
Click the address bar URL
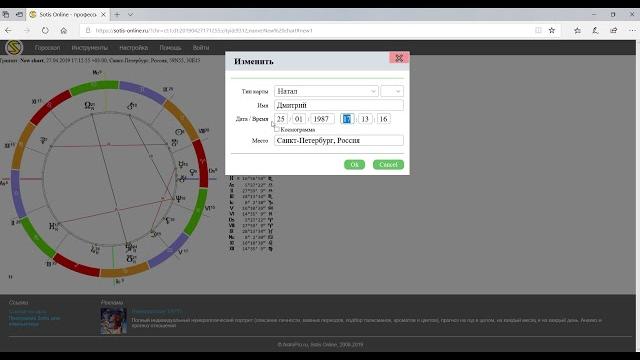204,31
